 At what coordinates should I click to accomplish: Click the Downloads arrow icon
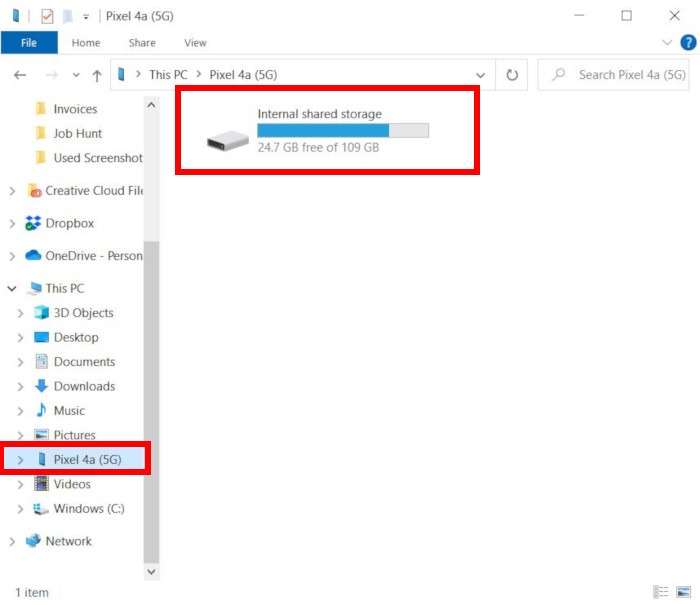[x=42, y=386]
